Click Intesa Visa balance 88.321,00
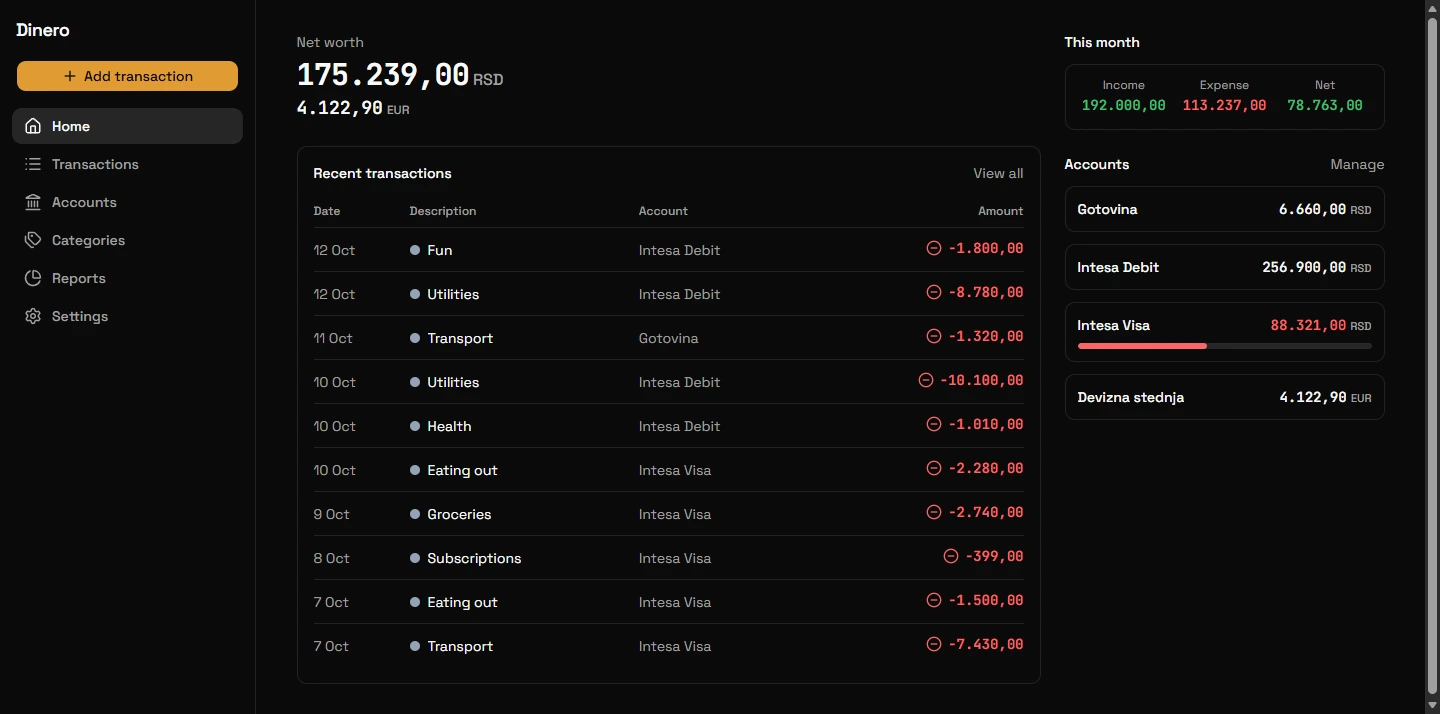Screen dimensions: 1440x714 1308,325
